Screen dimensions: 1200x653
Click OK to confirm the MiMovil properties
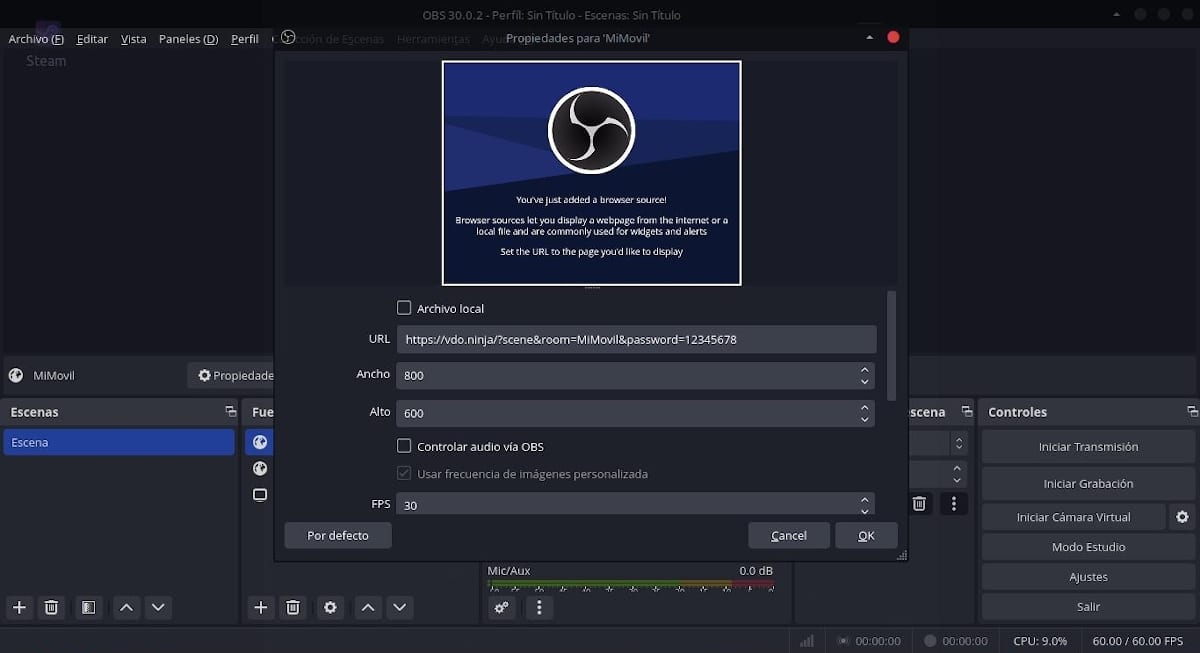click(x=866, y=535)
